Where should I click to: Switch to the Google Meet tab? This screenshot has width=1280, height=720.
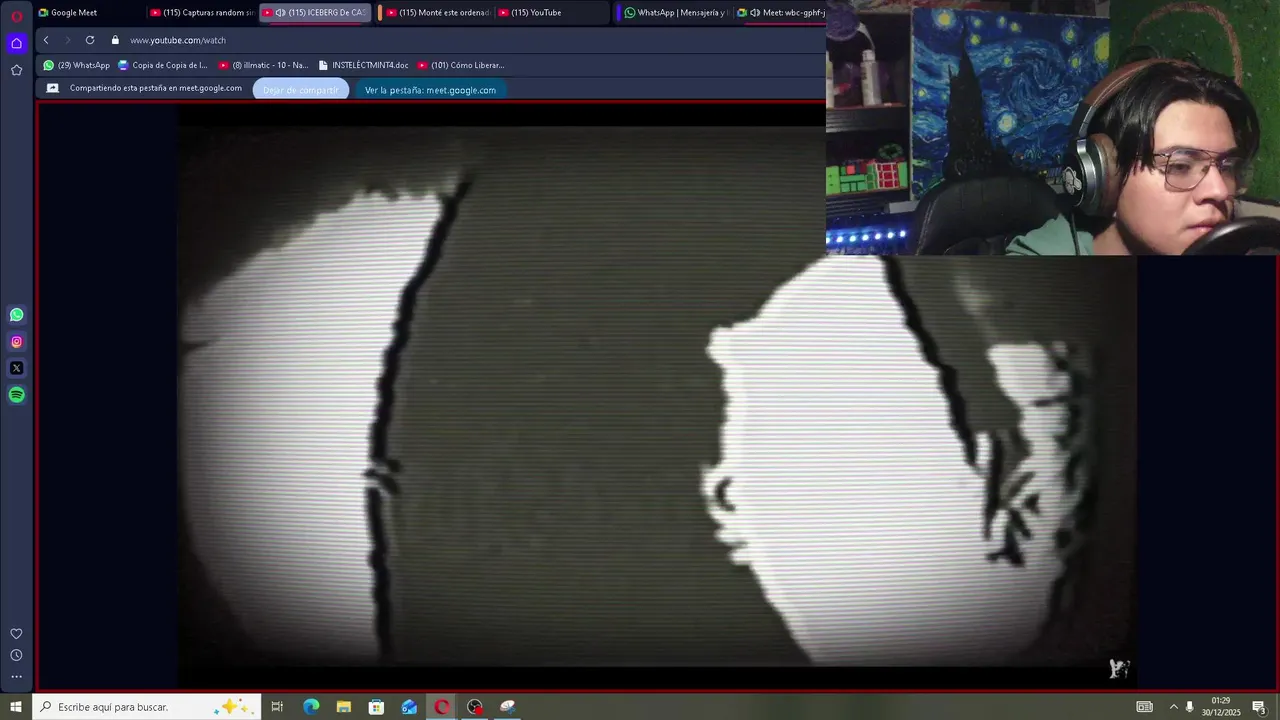pos(88,13)
